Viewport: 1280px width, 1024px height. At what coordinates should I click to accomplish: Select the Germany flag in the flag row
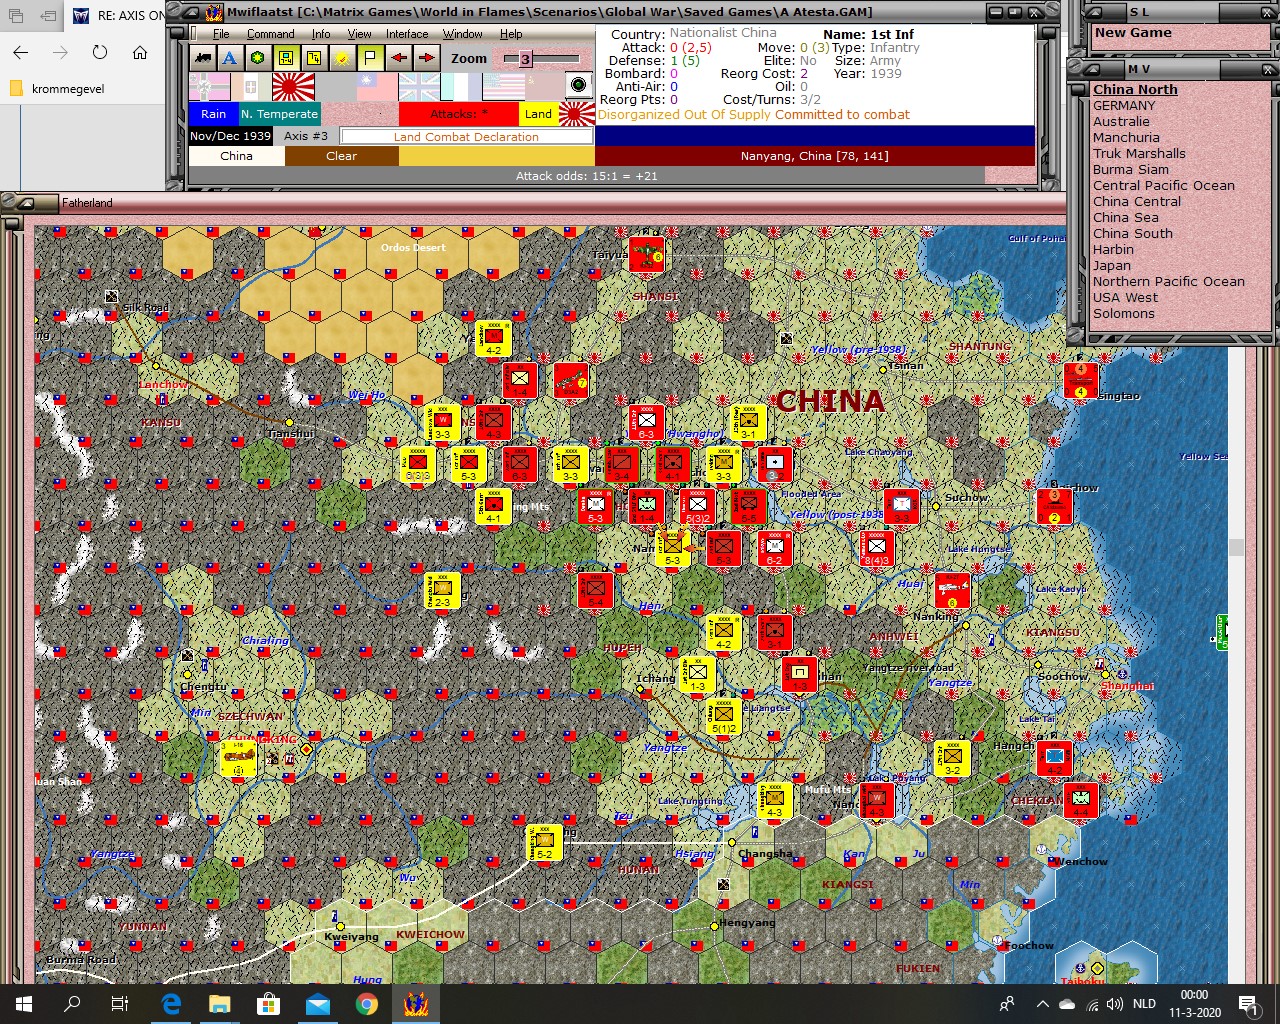pyautogui.click(x=209, y=87)
